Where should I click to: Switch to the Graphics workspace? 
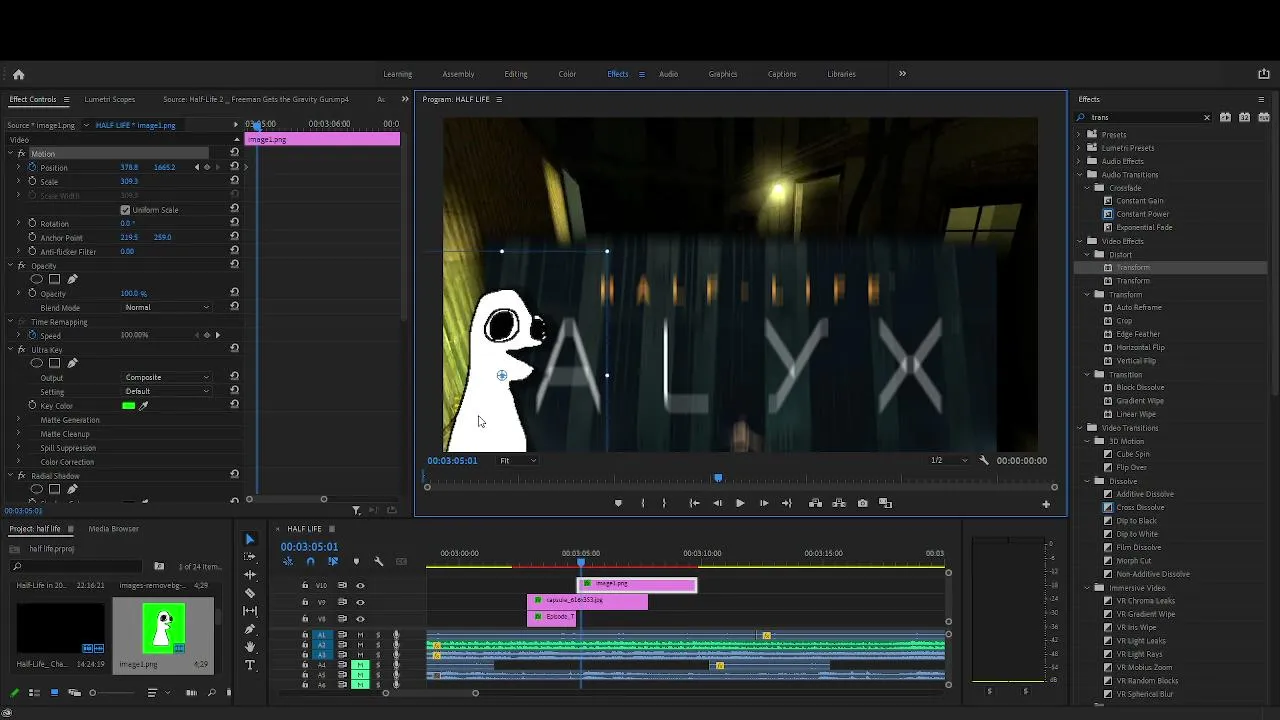pos(723,74)
